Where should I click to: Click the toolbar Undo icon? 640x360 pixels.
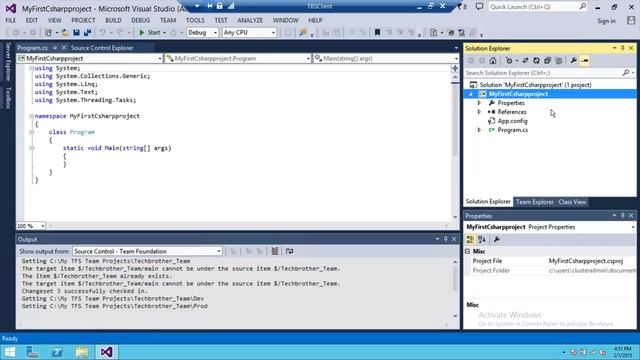[x=102, y=32]
